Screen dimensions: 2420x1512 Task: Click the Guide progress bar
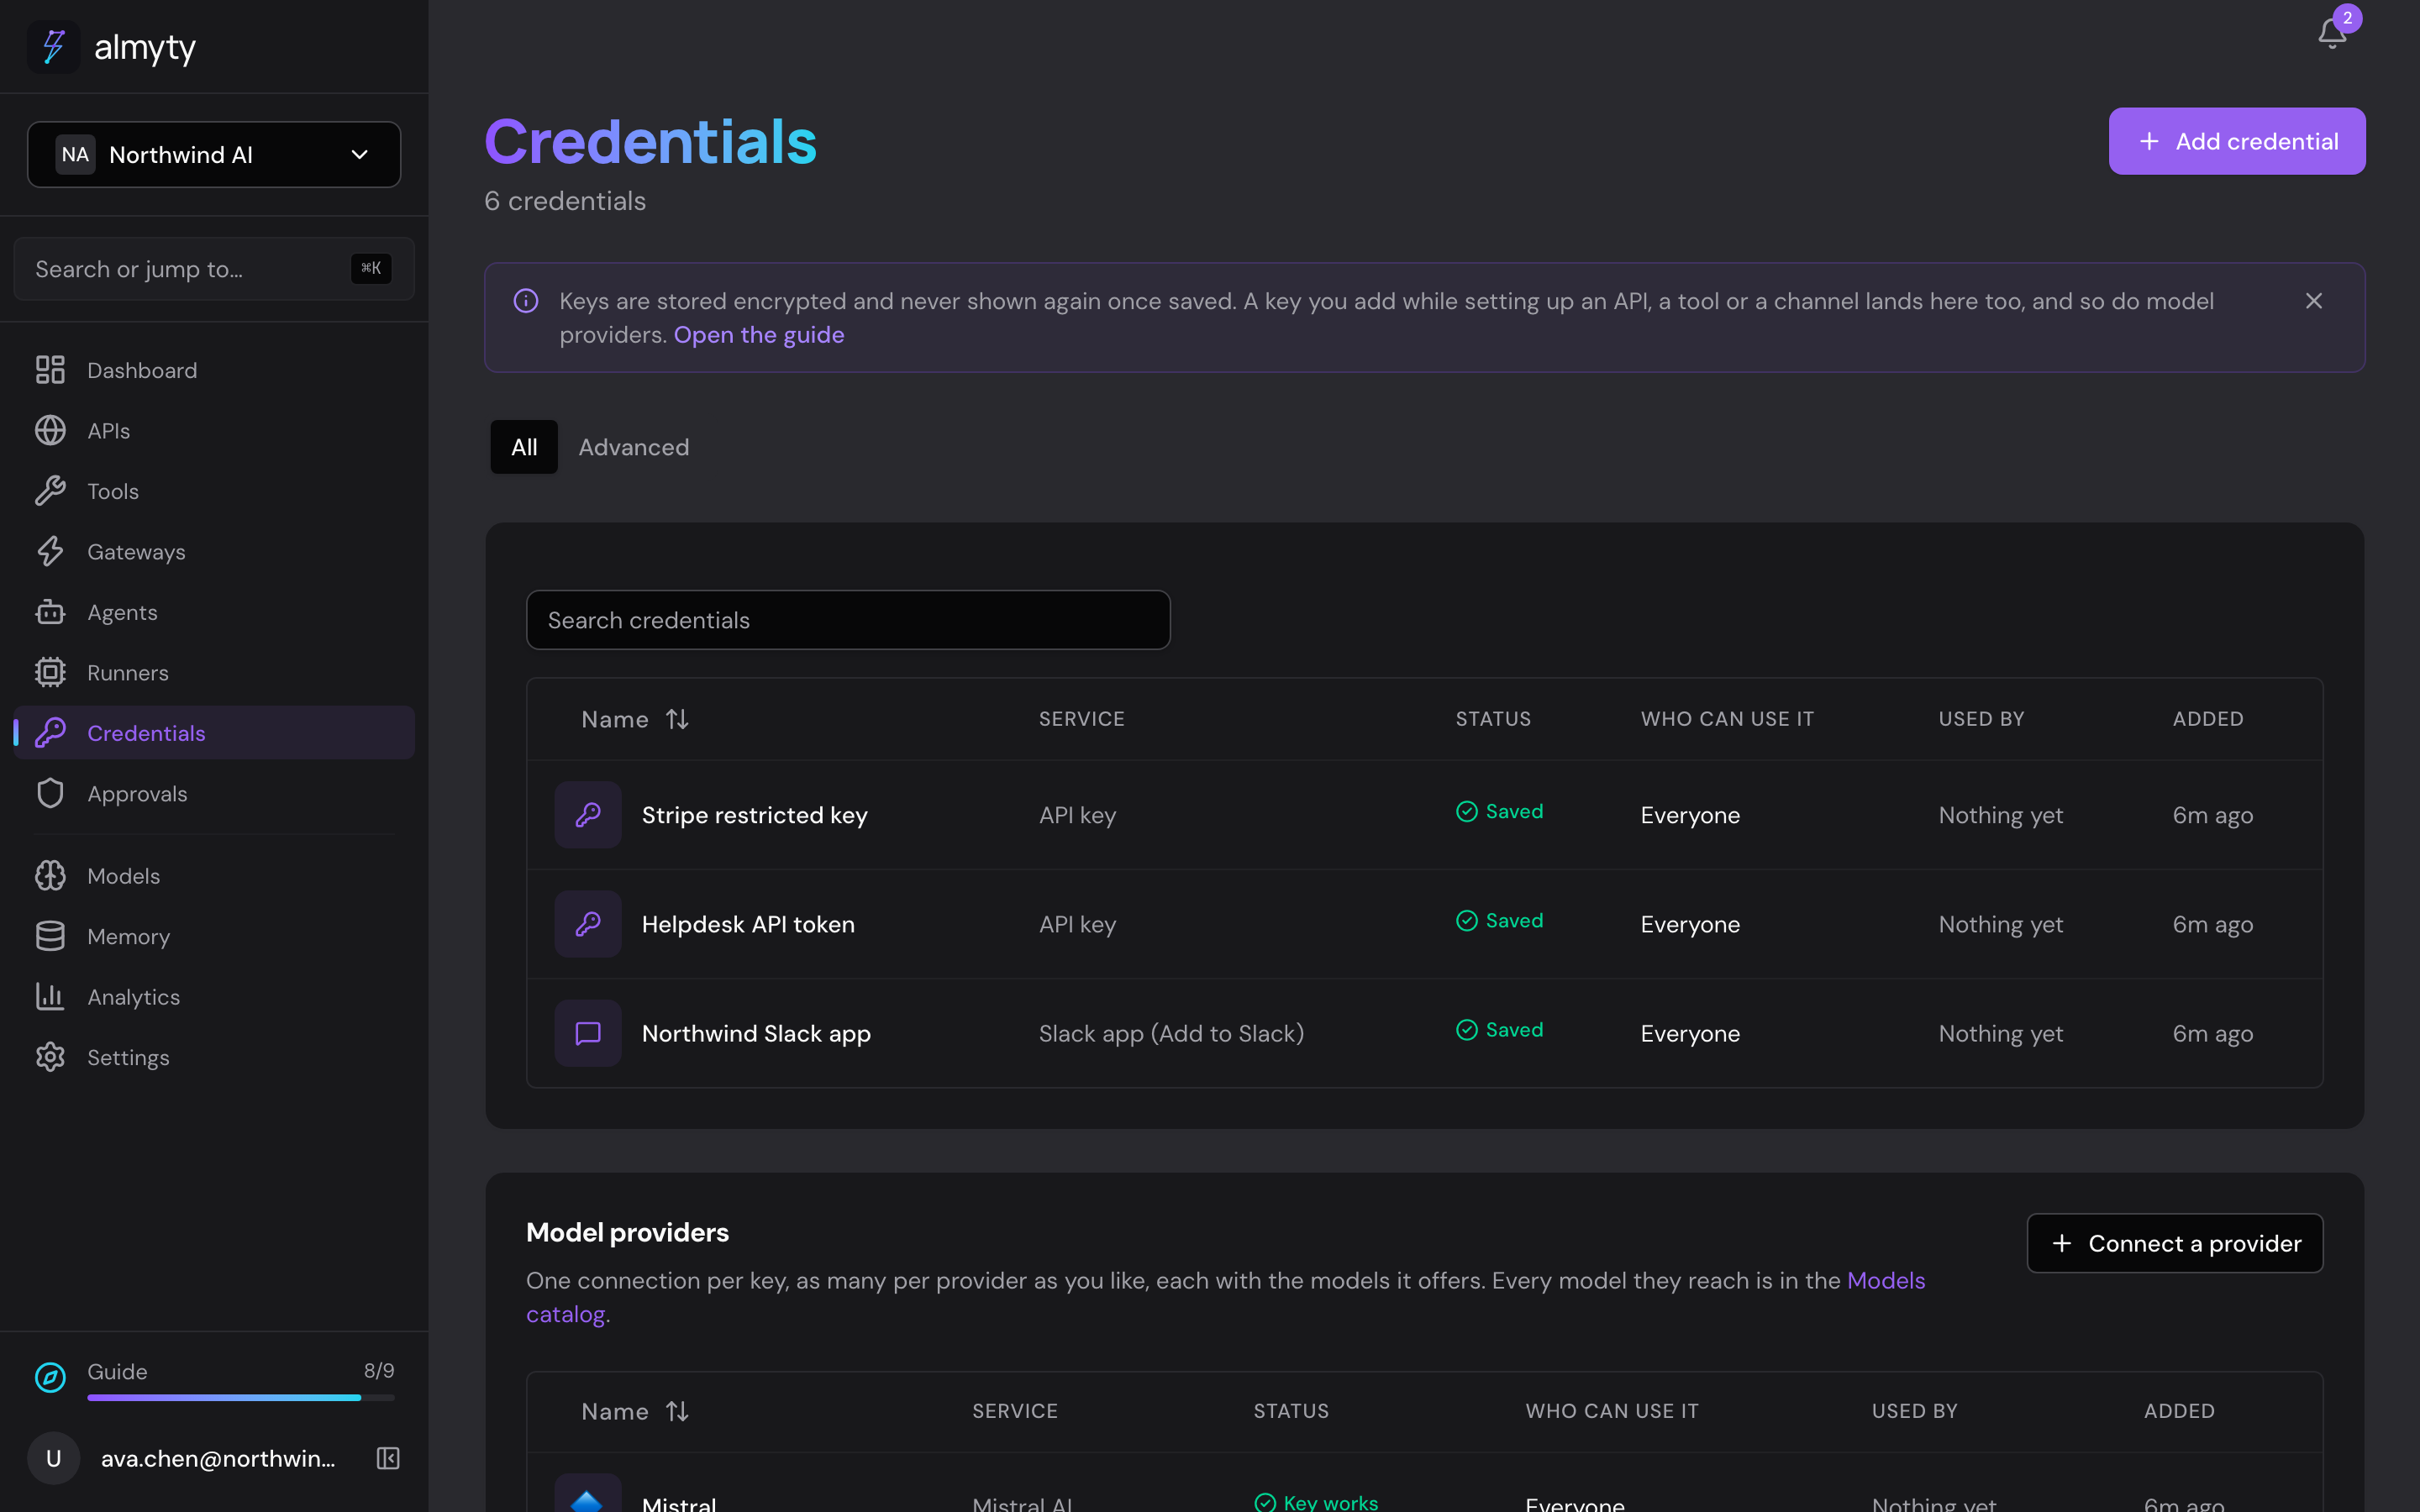[x=241, y=1398]
